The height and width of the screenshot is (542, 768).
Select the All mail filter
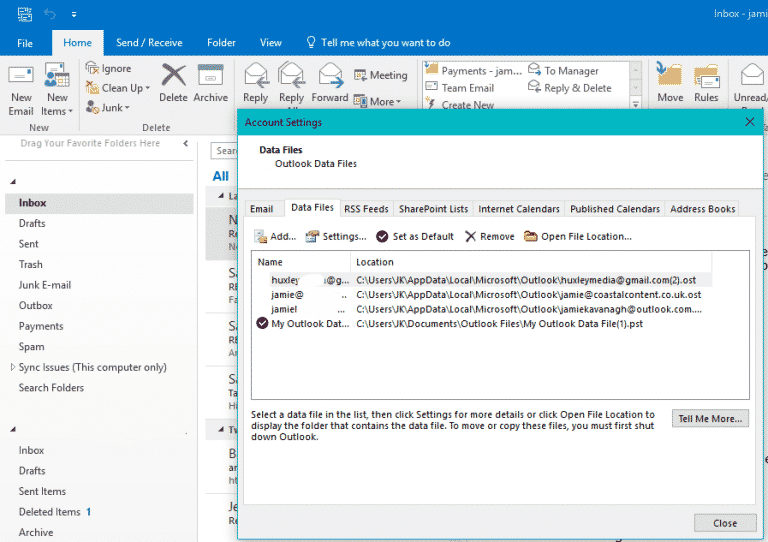[x=220, y=176]
